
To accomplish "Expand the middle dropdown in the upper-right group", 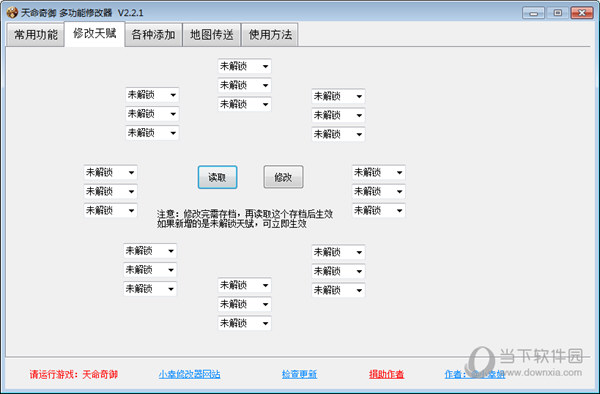I will (338, 115).
